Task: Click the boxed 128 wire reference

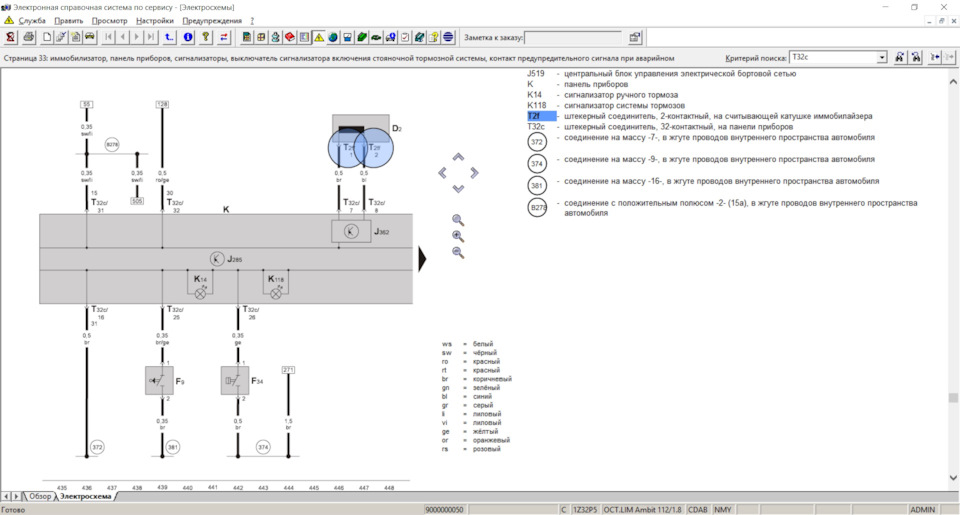Action: click(162, 105)
